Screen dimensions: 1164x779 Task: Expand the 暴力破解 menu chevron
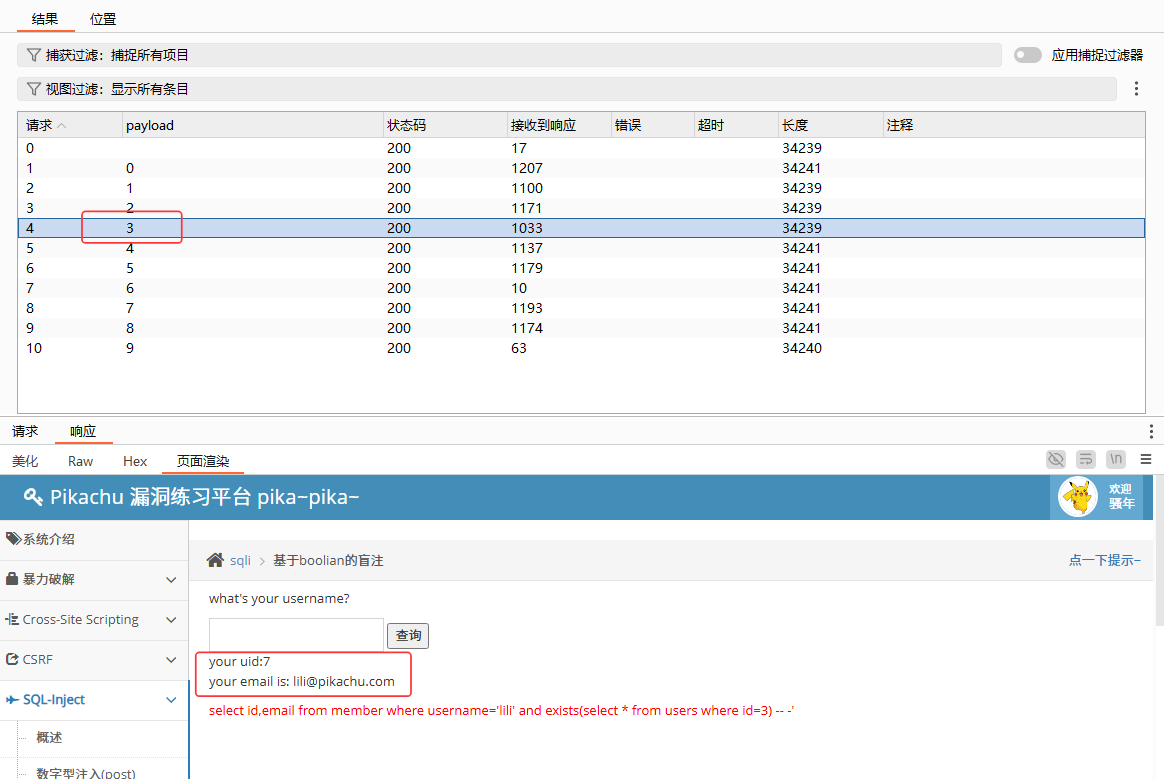point(171,579)
